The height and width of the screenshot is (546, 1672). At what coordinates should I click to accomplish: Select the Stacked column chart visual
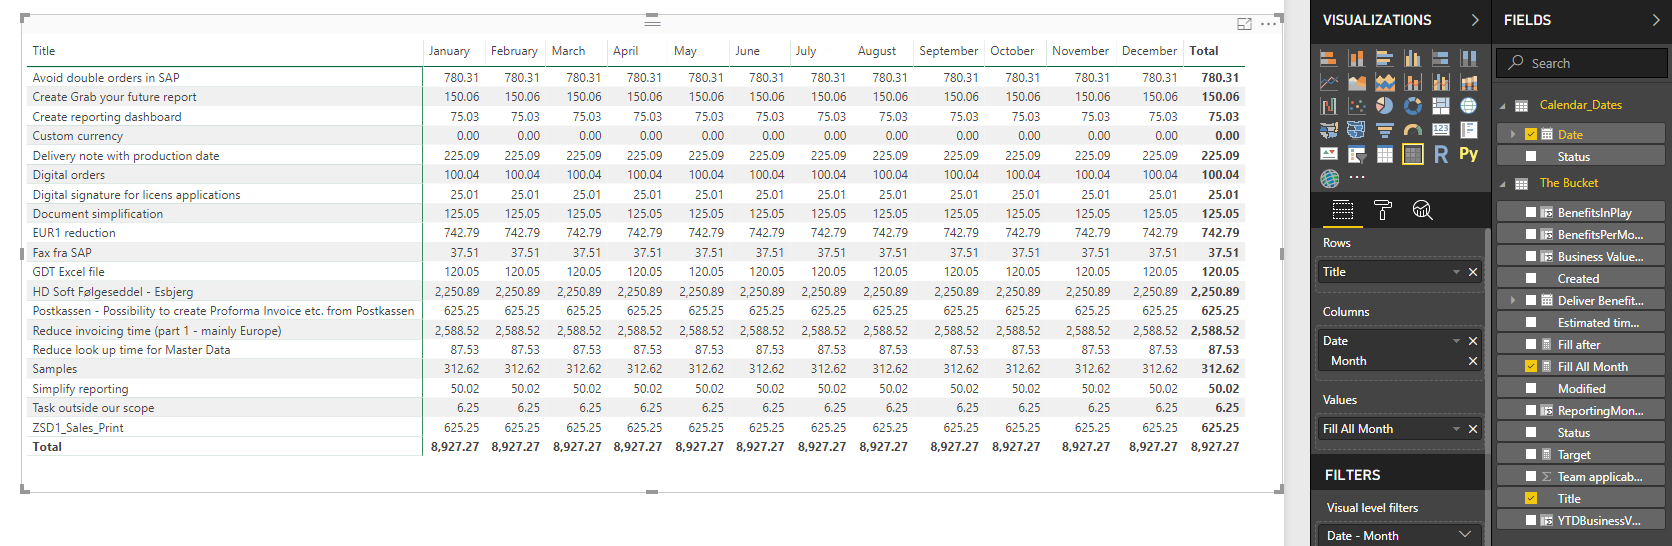tap(1357, 58)
